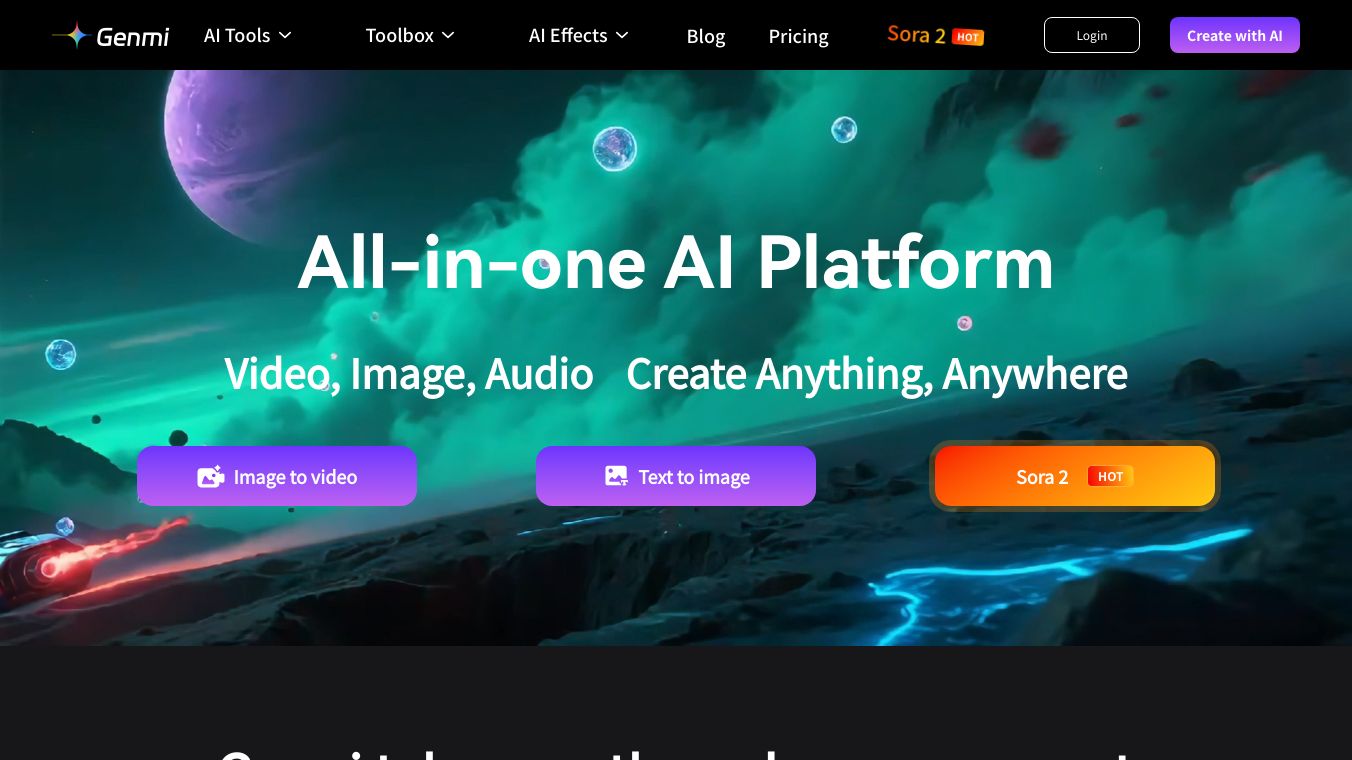Click the orange Sora 2 hero button

click(1075, 476)
